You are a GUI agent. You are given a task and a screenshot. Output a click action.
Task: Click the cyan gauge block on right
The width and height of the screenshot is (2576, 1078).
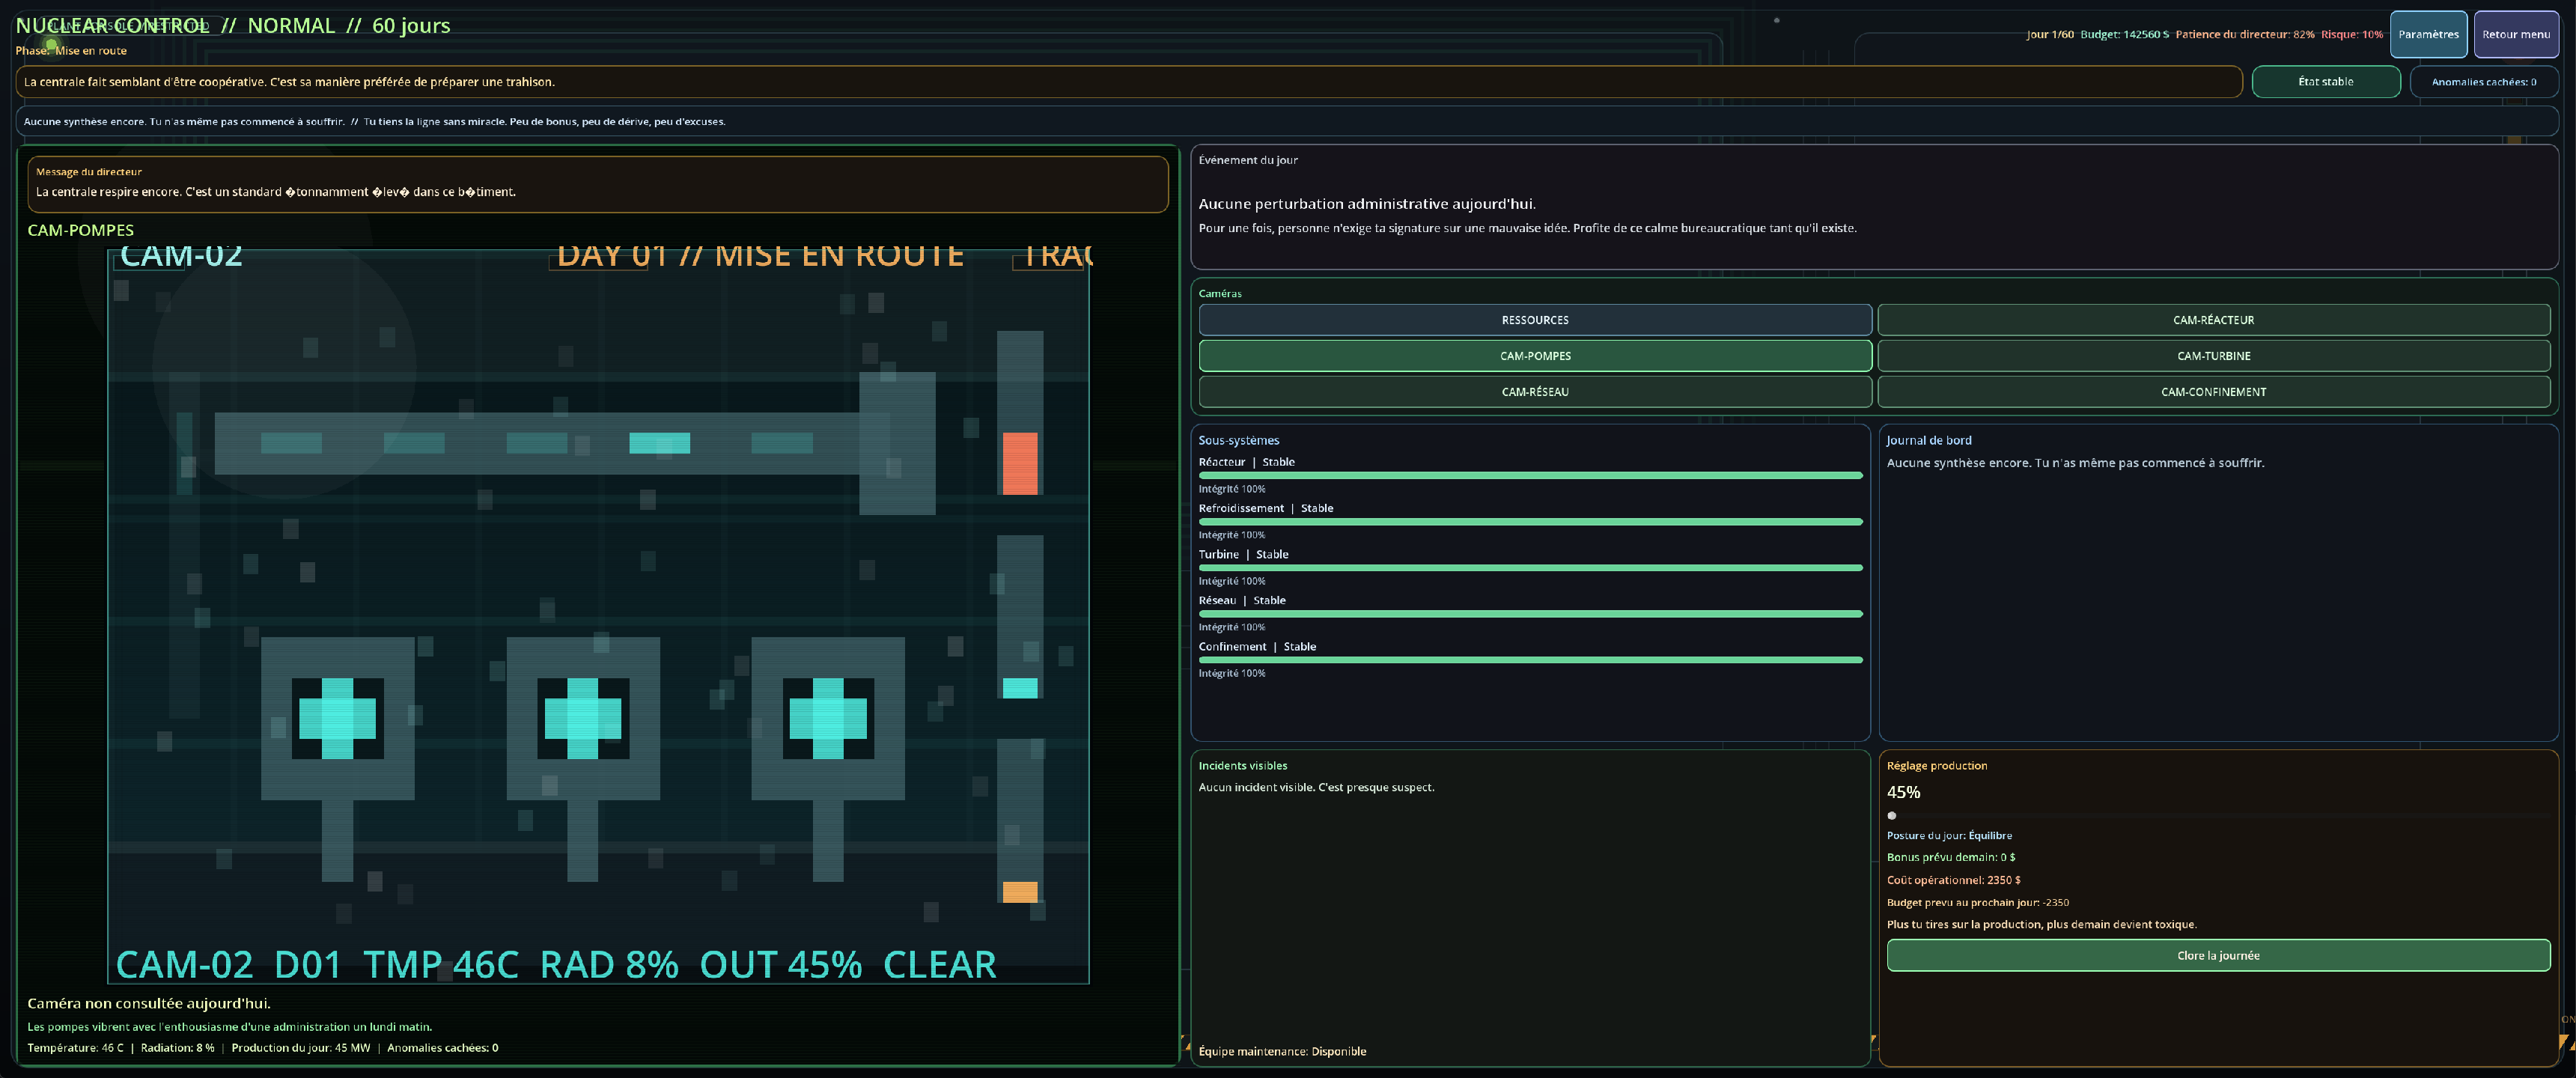[x=1019, y=687]
